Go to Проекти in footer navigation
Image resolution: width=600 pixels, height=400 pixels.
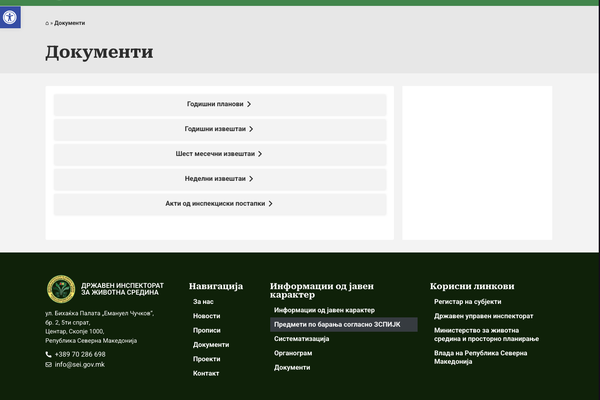(x=207, y=359)
